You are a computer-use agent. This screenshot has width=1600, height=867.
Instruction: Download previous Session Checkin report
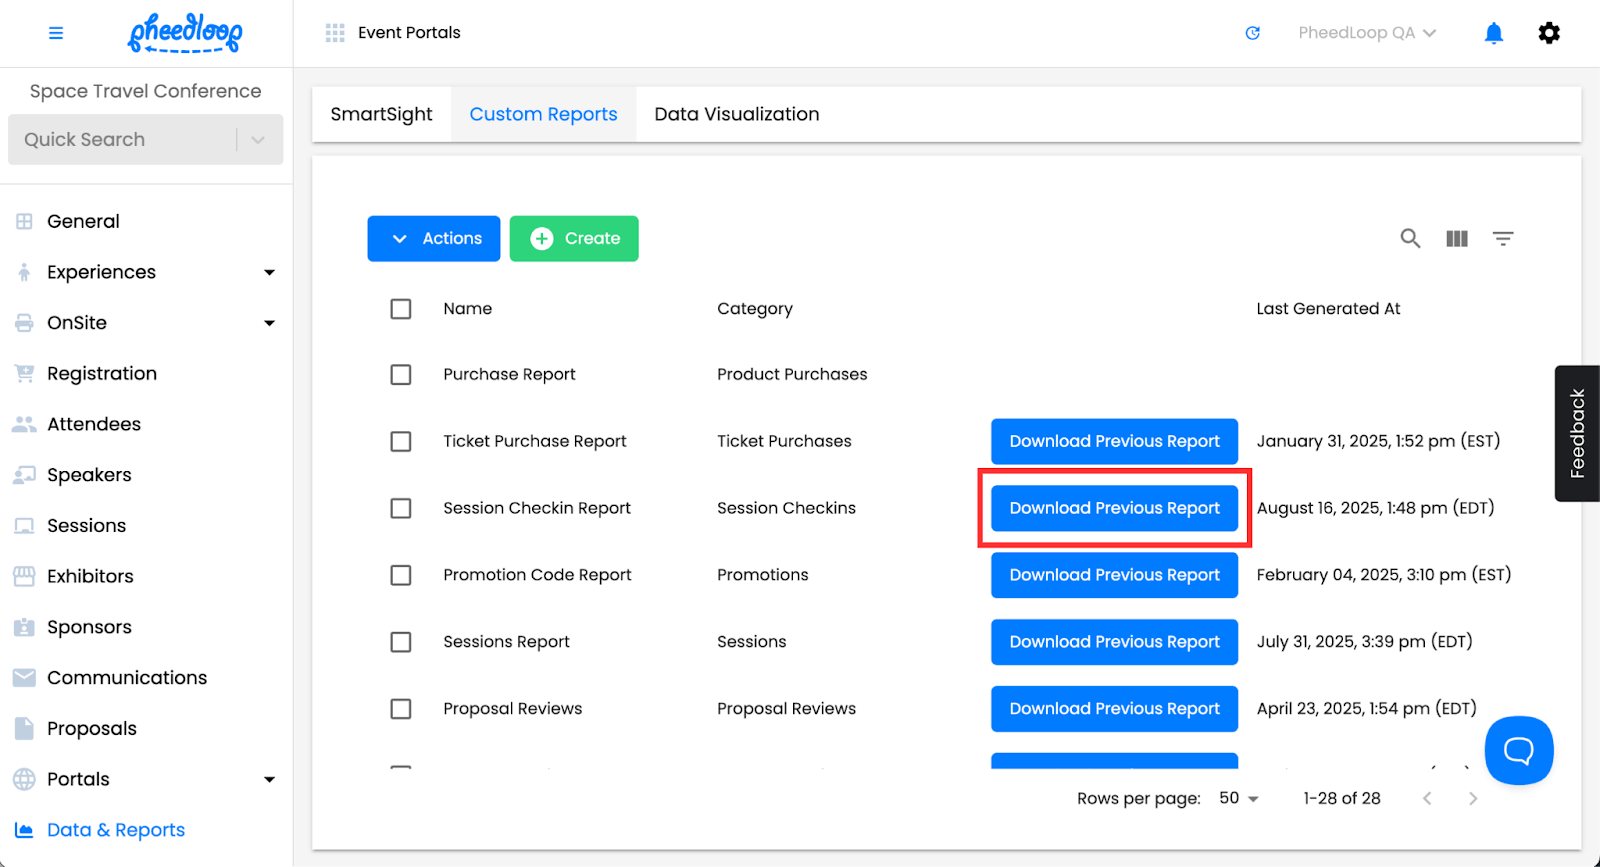click(1114, 508)
